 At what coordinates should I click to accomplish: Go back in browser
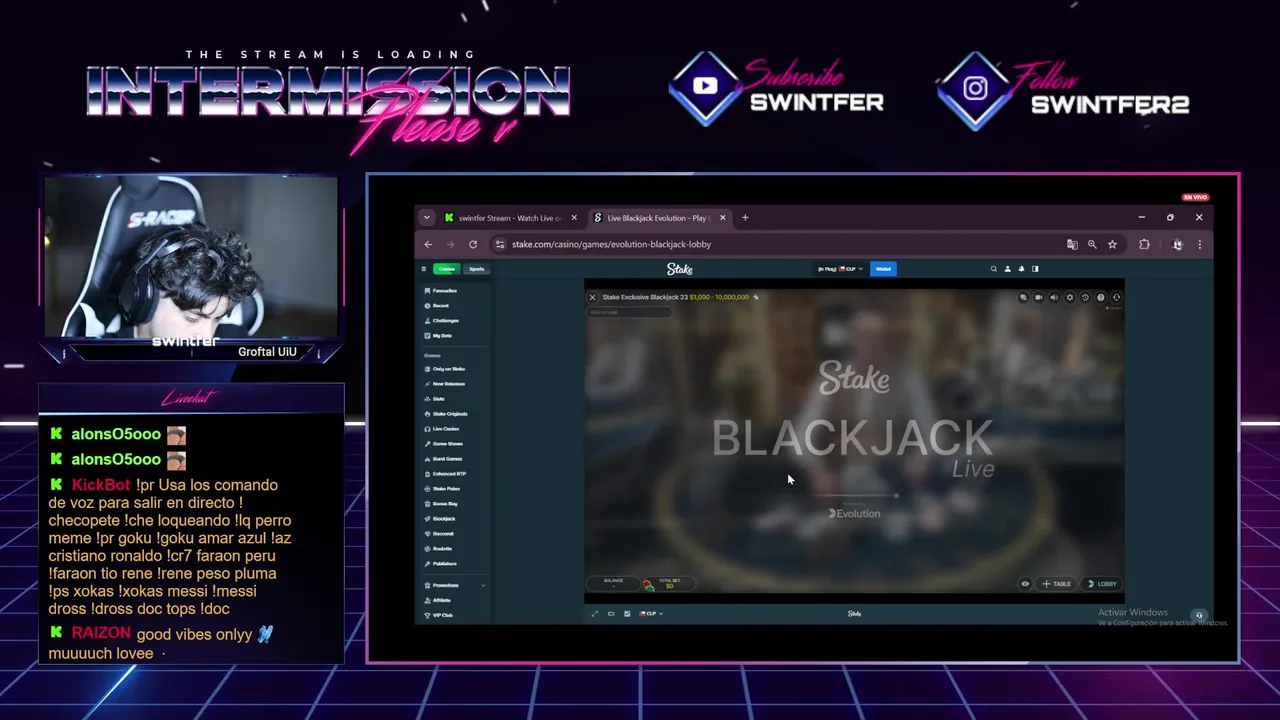tap(428, 244)
